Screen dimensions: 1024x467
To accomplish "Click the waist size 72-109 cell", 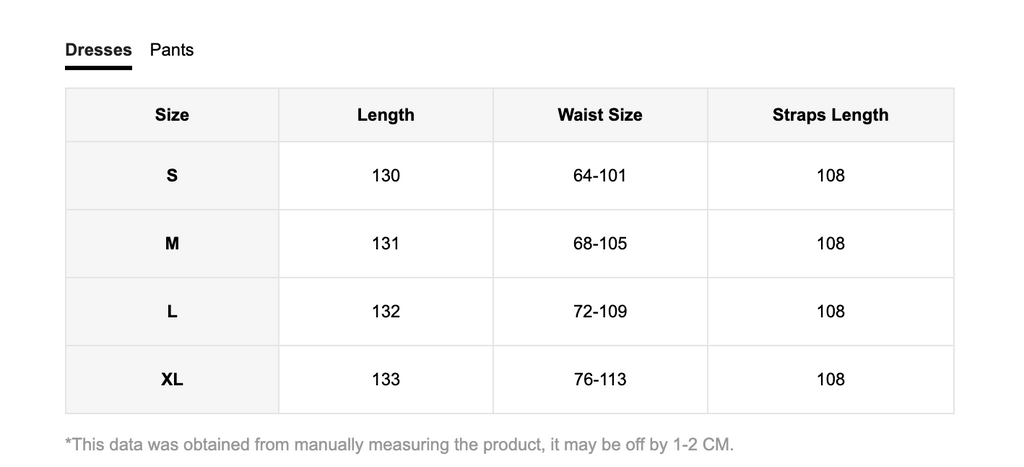I will [x=600, y=312].
